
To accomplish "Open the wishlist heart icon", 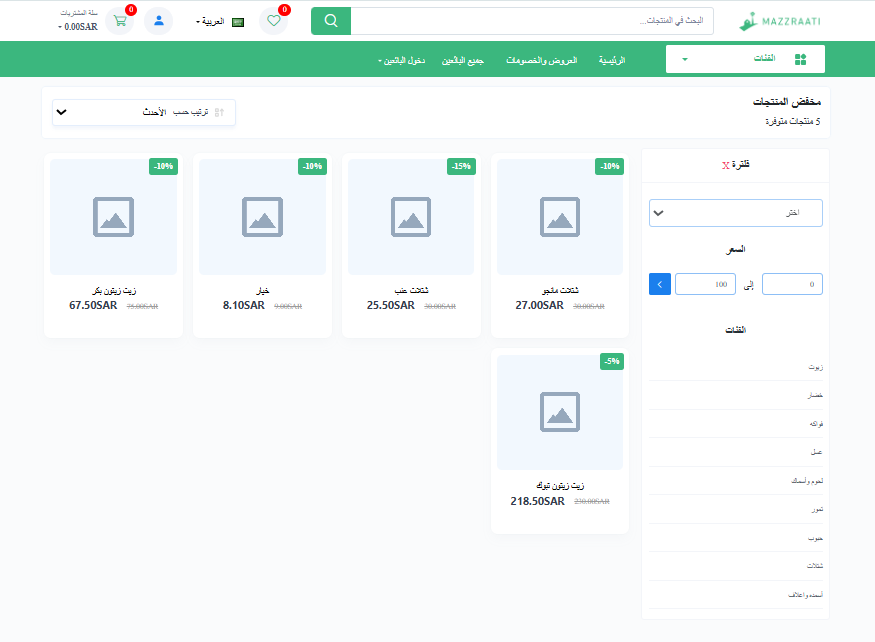I will tap(273, 21).
